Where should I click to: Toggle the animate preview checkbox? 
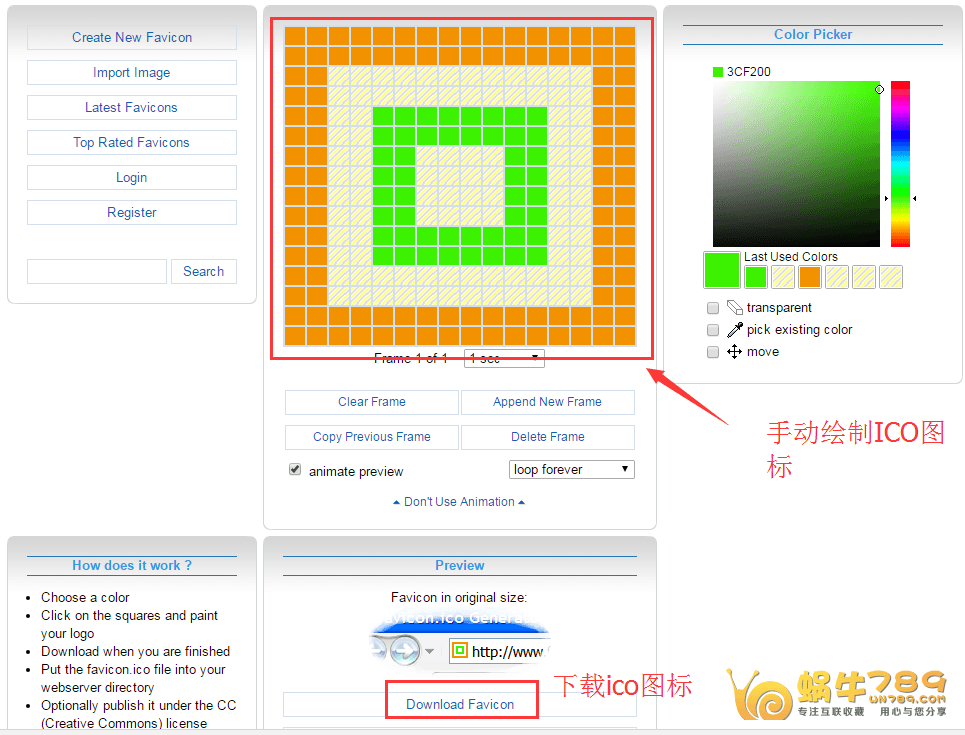pos(295,470)
